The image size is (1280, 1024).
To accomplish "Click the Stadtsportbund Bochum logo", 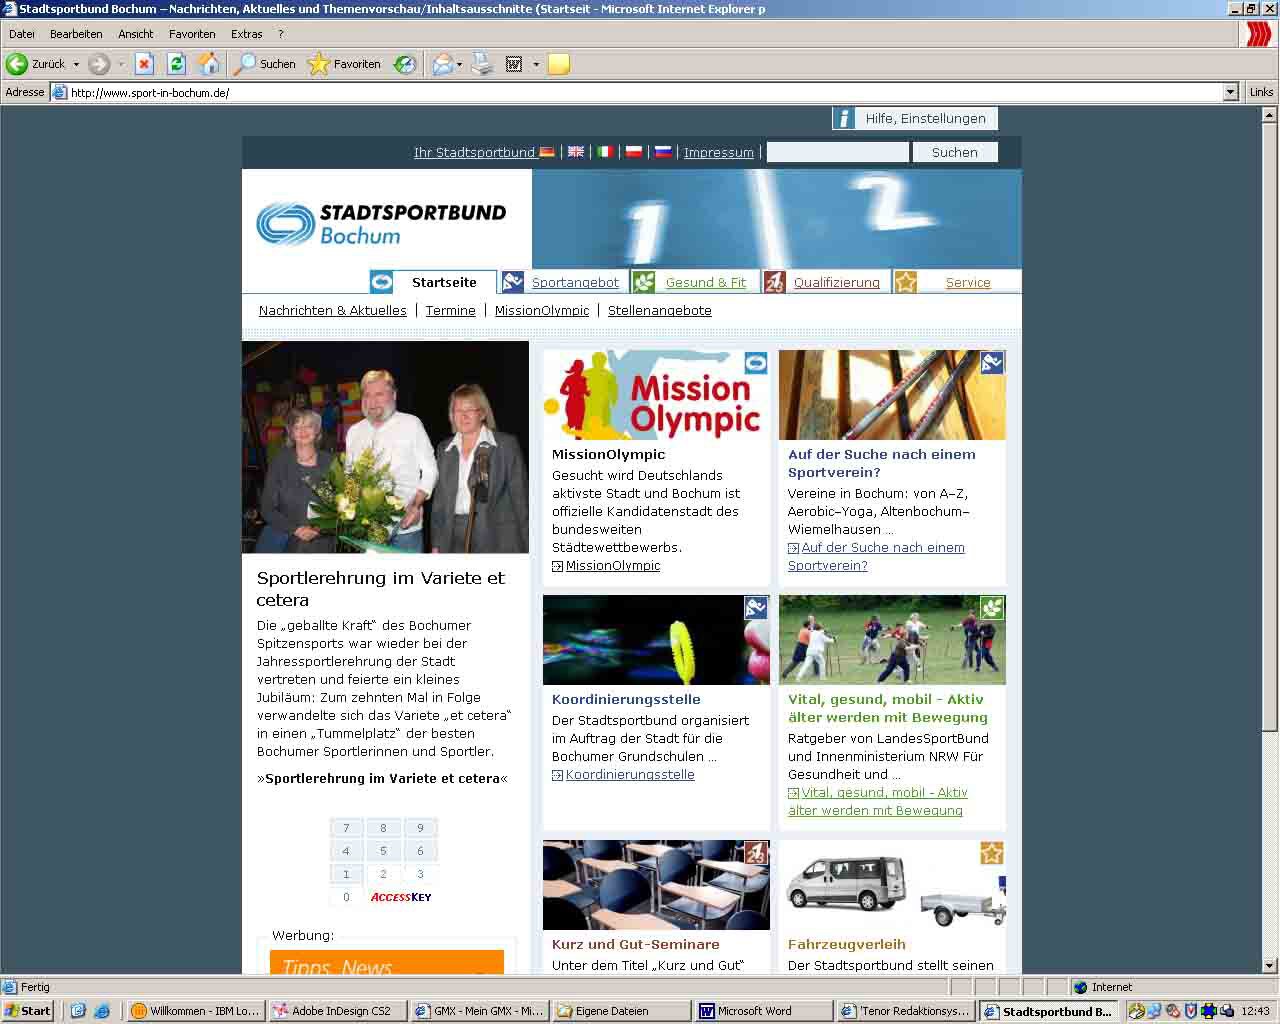I will click(381, 224).
